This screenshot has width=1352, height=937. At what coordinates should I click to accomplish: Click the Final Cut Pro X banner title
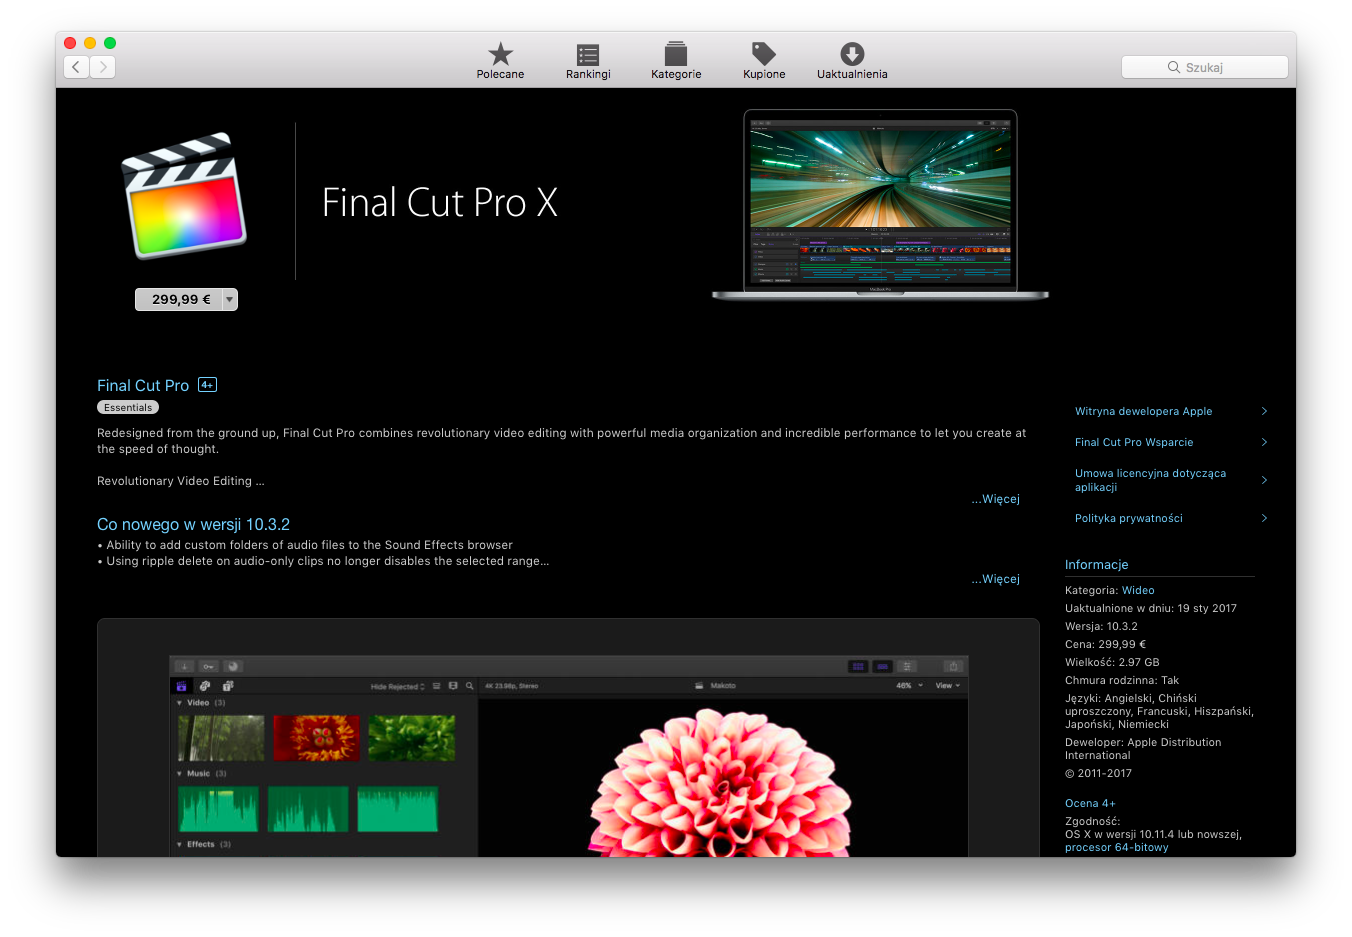point(440,203)
